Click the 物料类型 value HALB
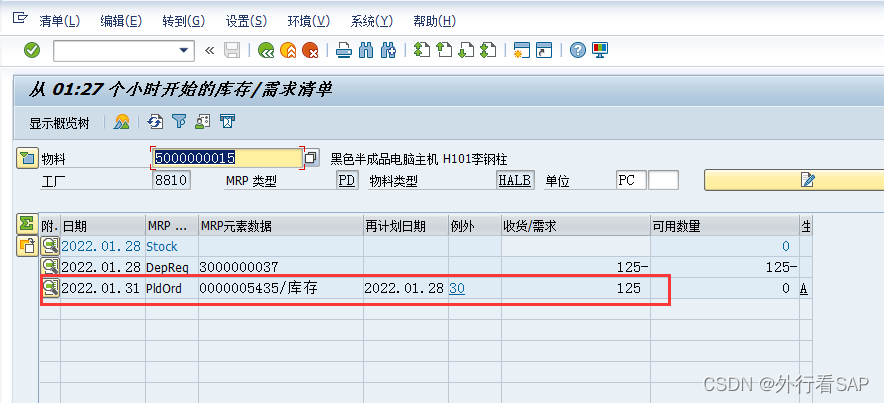This screenshot has width=884, height=403. (x=515, y=180)
